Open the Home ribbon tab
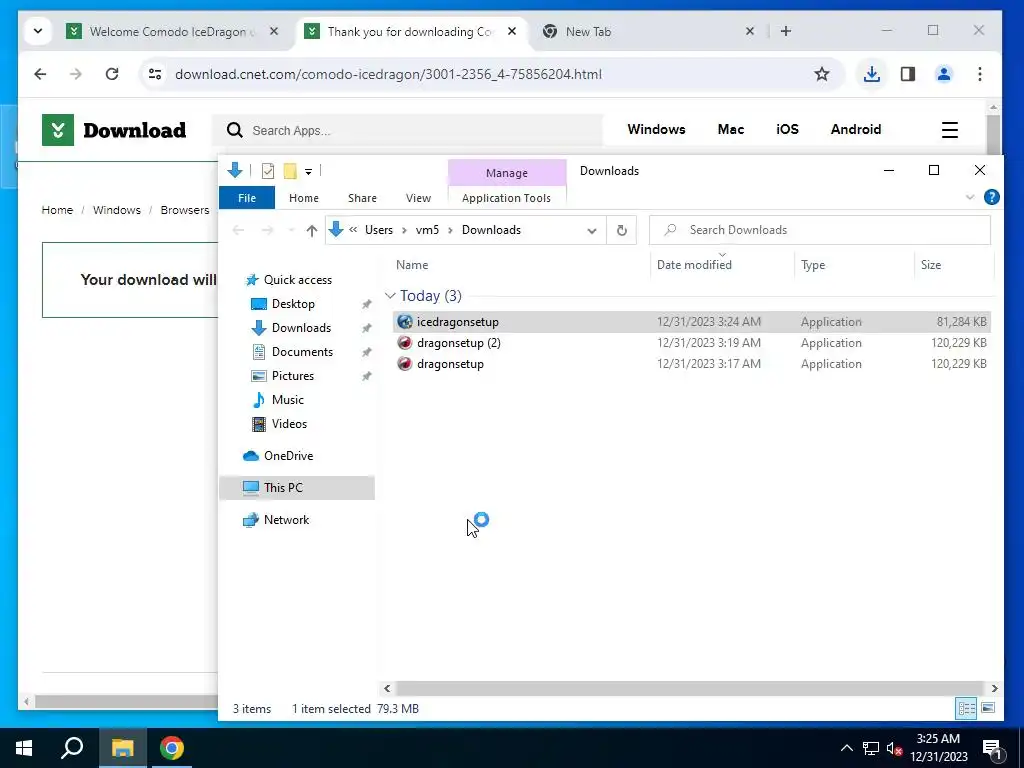1024x768 pixels. click(x=304, y=198)
